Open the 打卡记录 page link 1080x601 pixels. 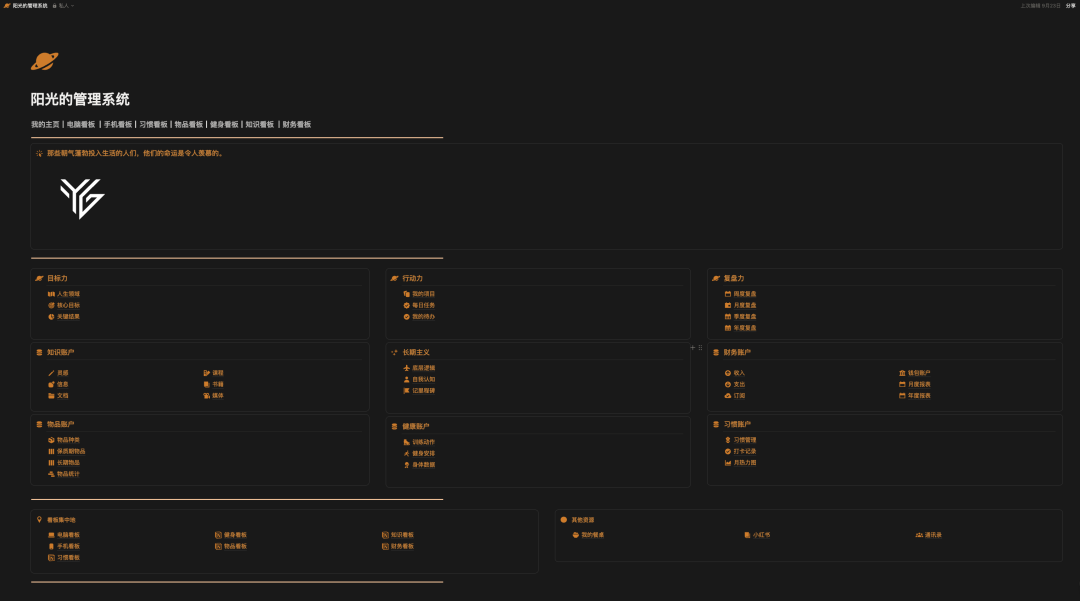pos(745,452)
